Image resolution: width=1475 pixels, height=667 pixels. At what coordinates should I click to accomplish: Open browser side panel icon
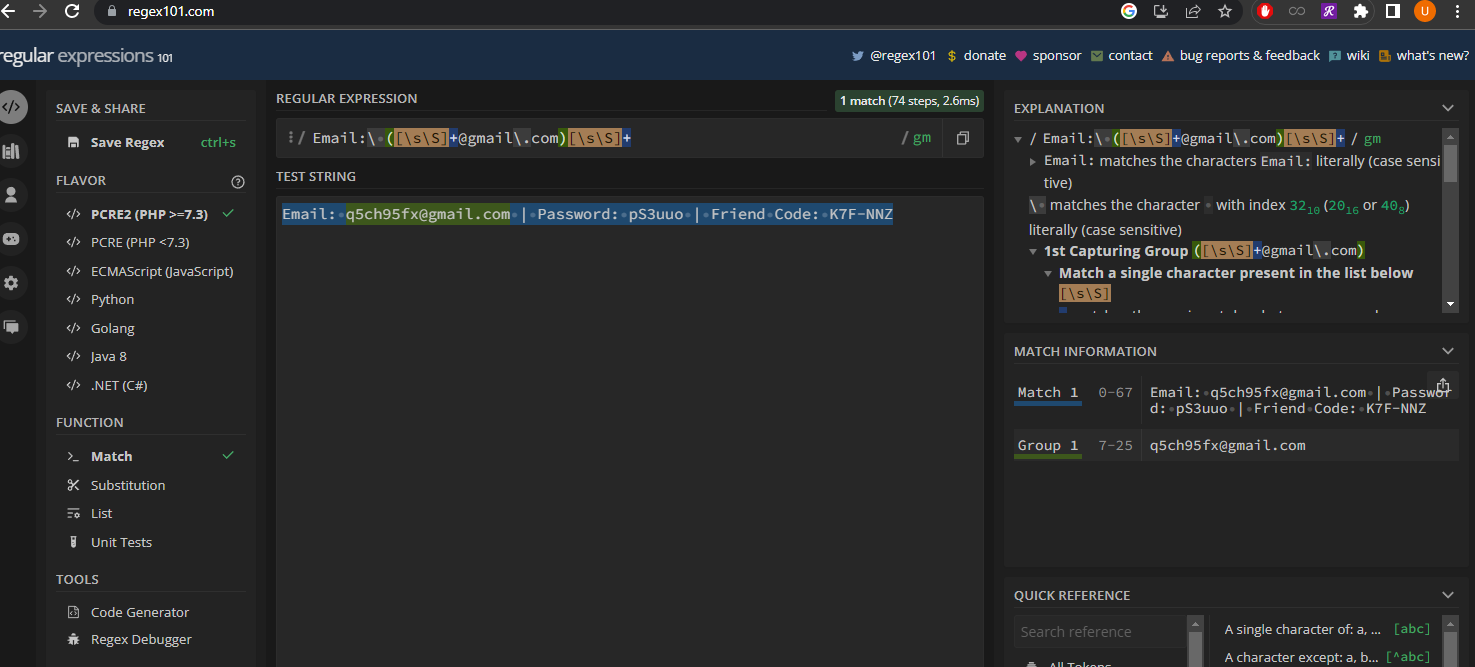pyautogui.click(x=1392, y=11)
